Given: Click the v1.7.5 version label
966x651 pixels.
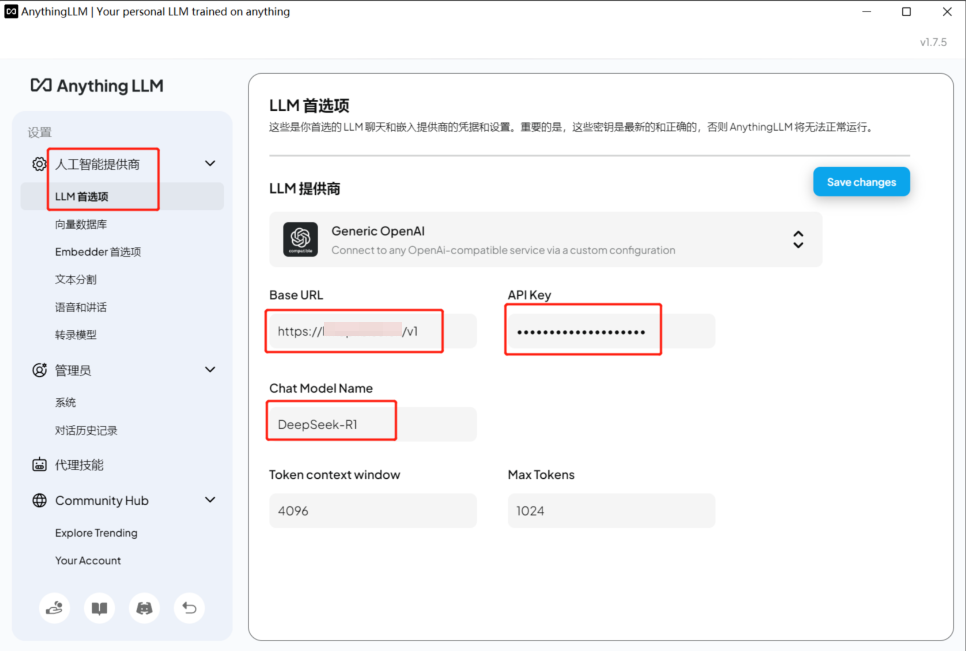Looking at the screenshot, I should coord(933,42).
